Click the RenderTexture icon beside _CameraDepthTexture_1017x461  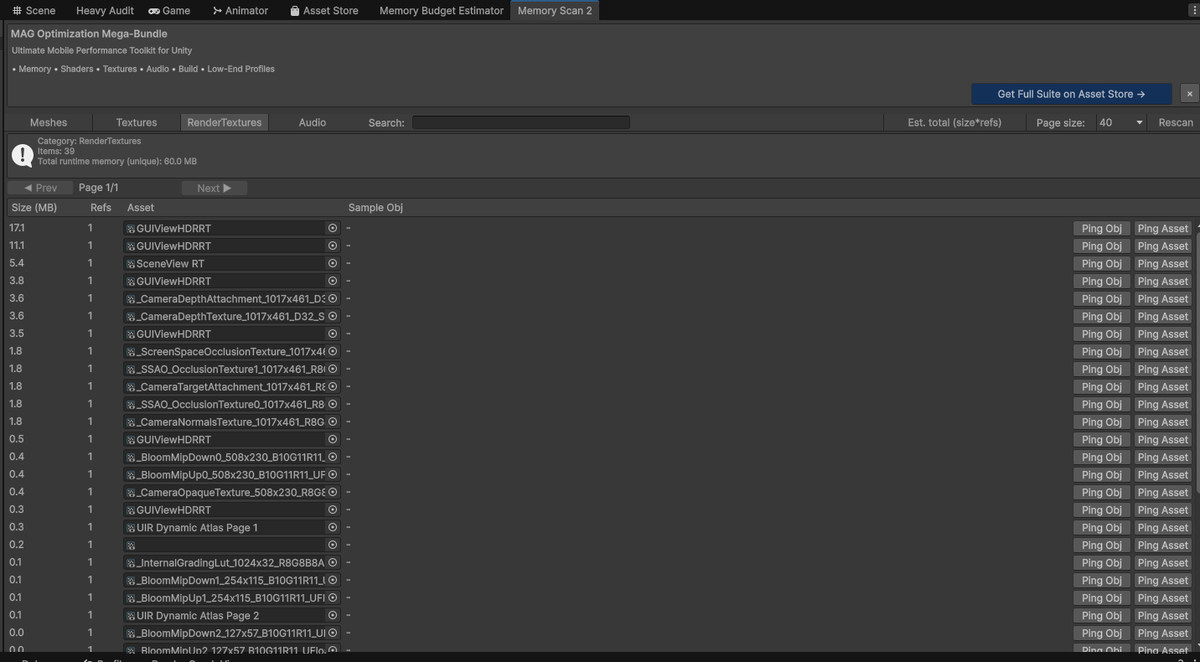tap(128, 316)
